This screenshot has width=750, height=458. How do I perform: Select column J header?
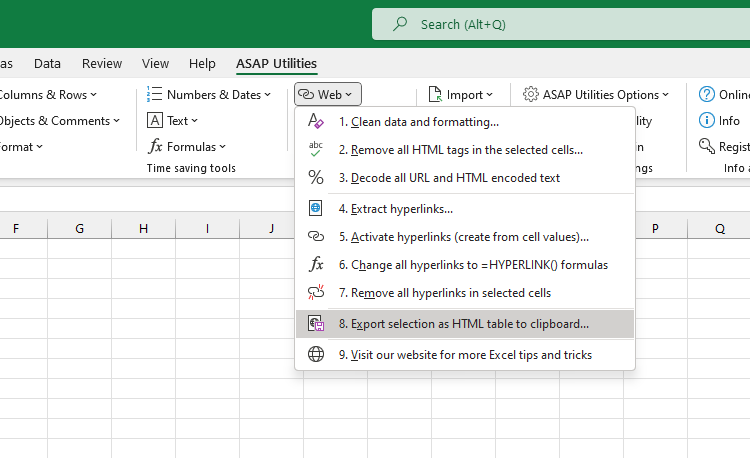click(271, 229)
